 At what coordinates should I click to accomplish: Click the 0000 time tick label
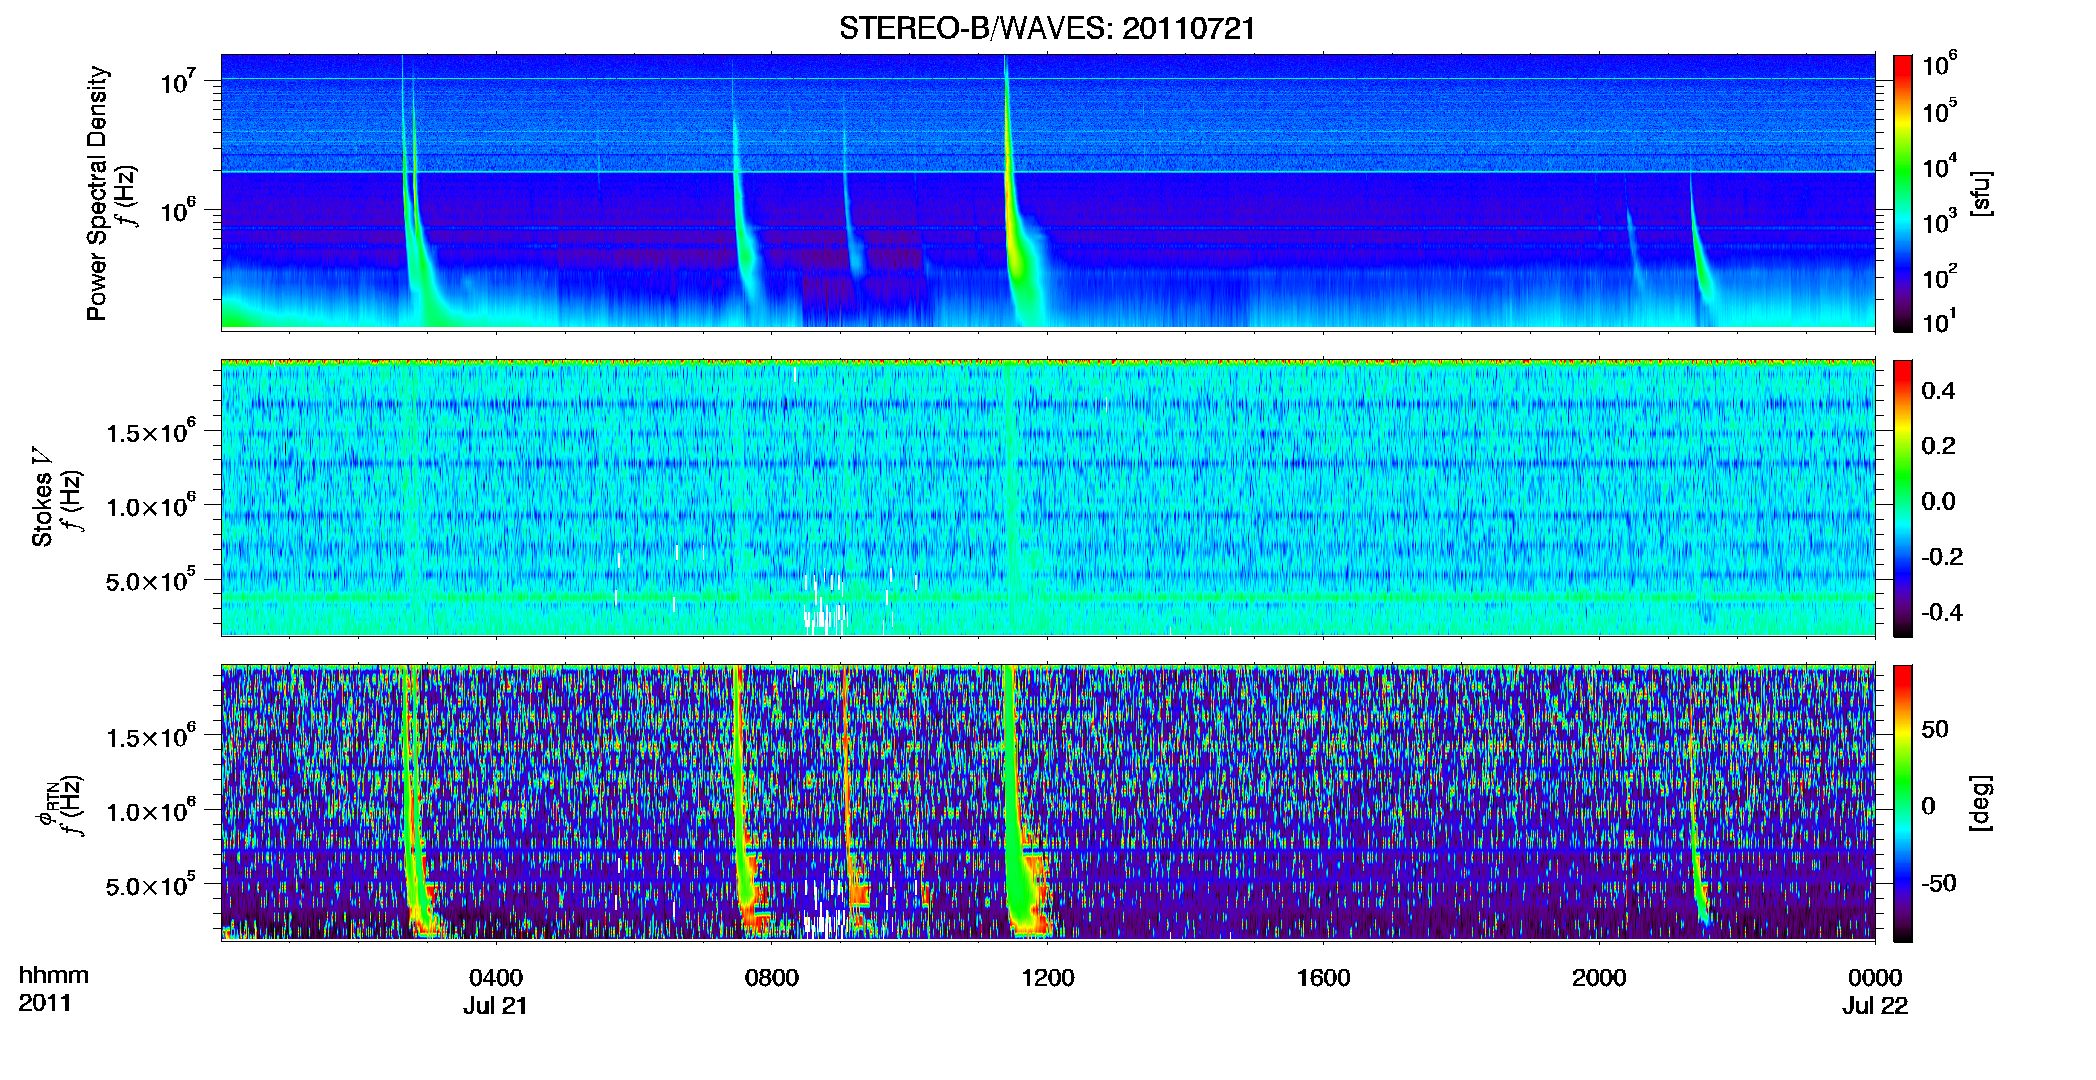(1875, 977)
